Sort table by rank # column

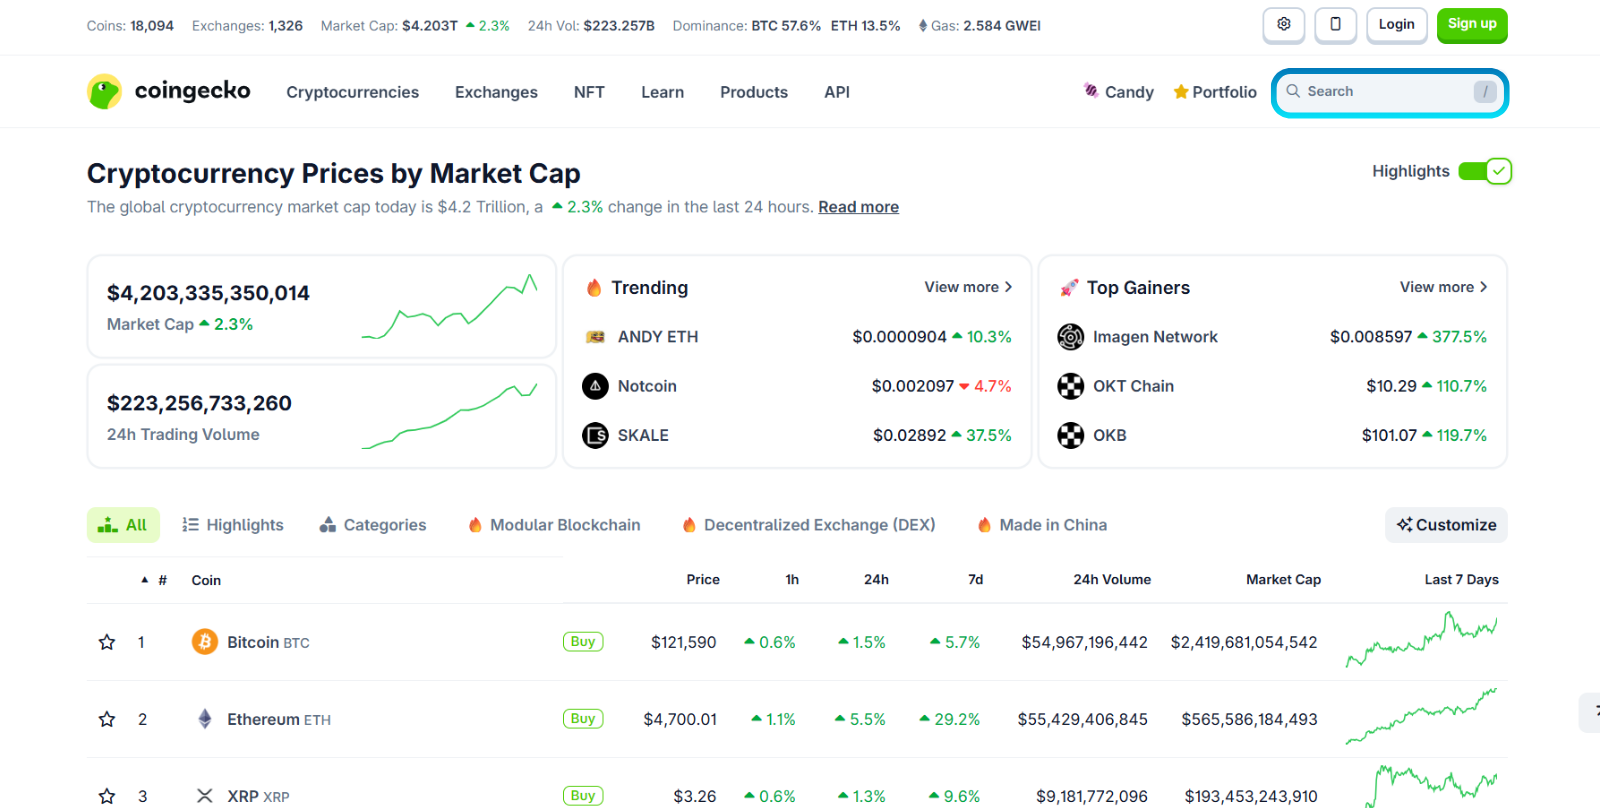[x=162, y=580]
